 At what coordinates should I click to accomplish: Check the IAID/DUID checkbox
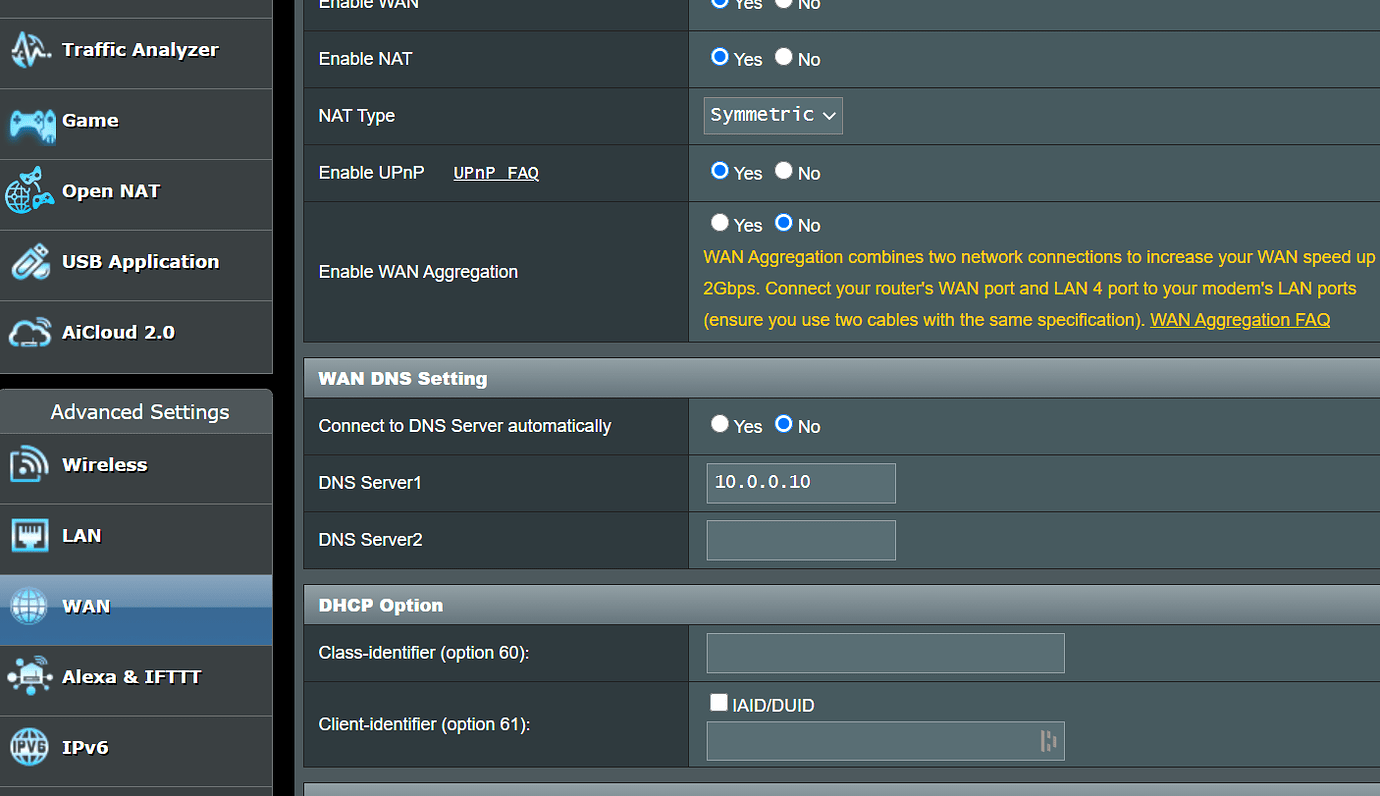pyautogui.click(x=719, y=702)
